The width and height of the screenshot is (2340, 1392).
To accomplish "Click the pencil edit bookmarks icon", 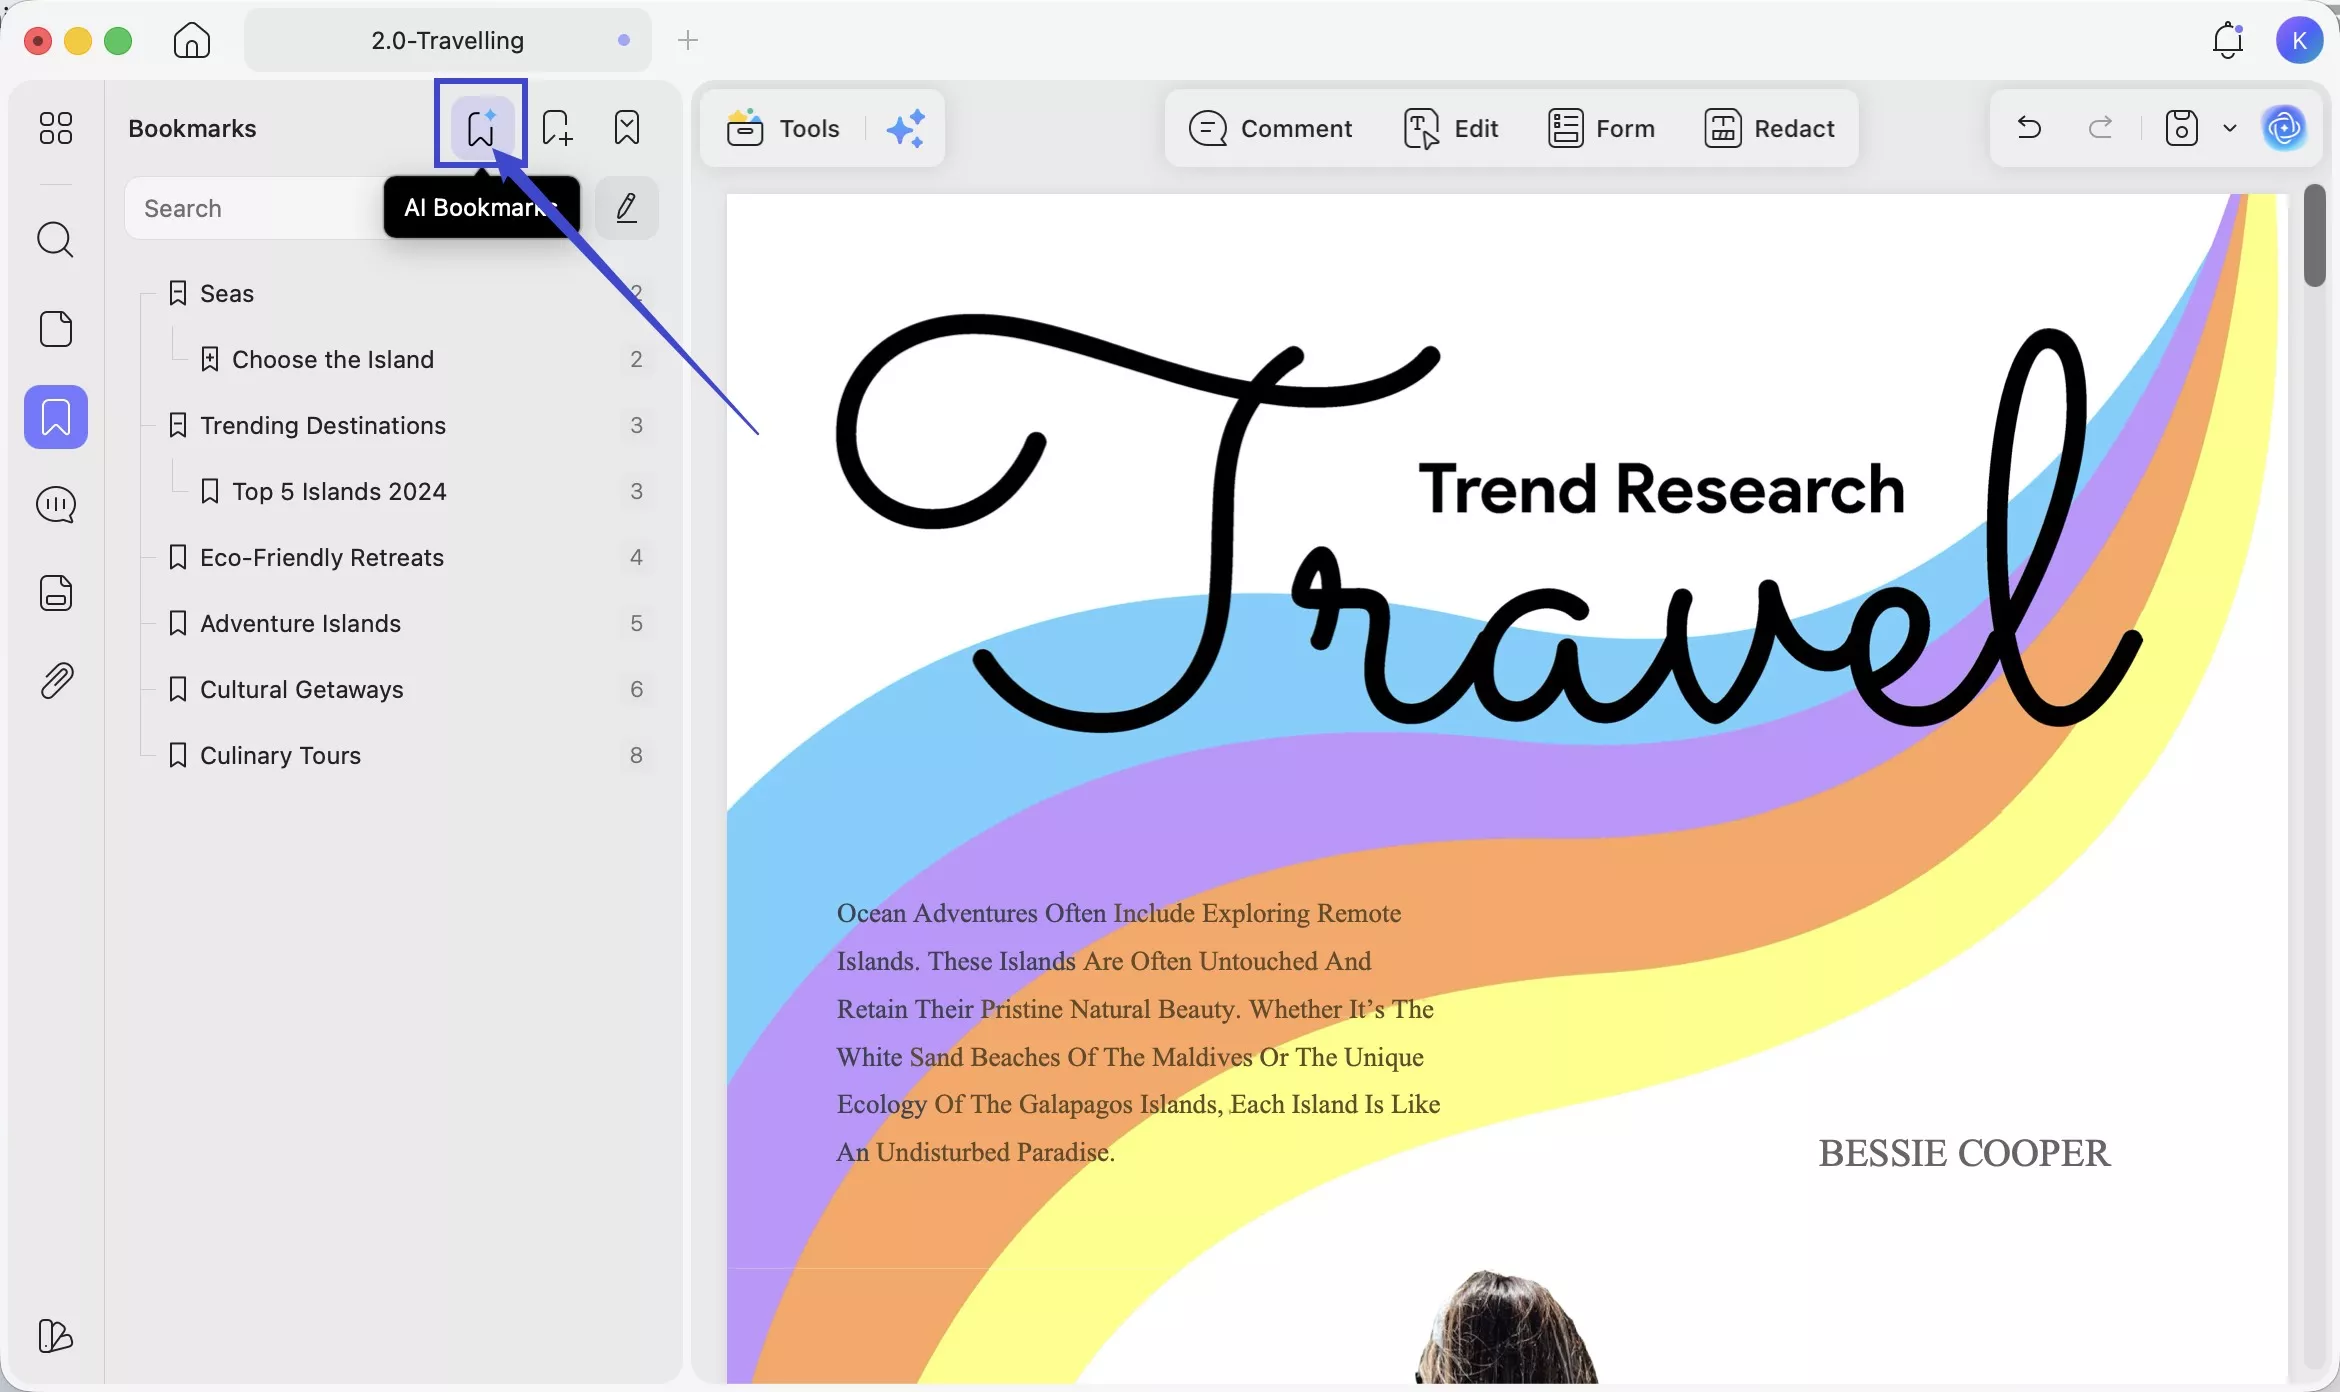I will (627, 208).
